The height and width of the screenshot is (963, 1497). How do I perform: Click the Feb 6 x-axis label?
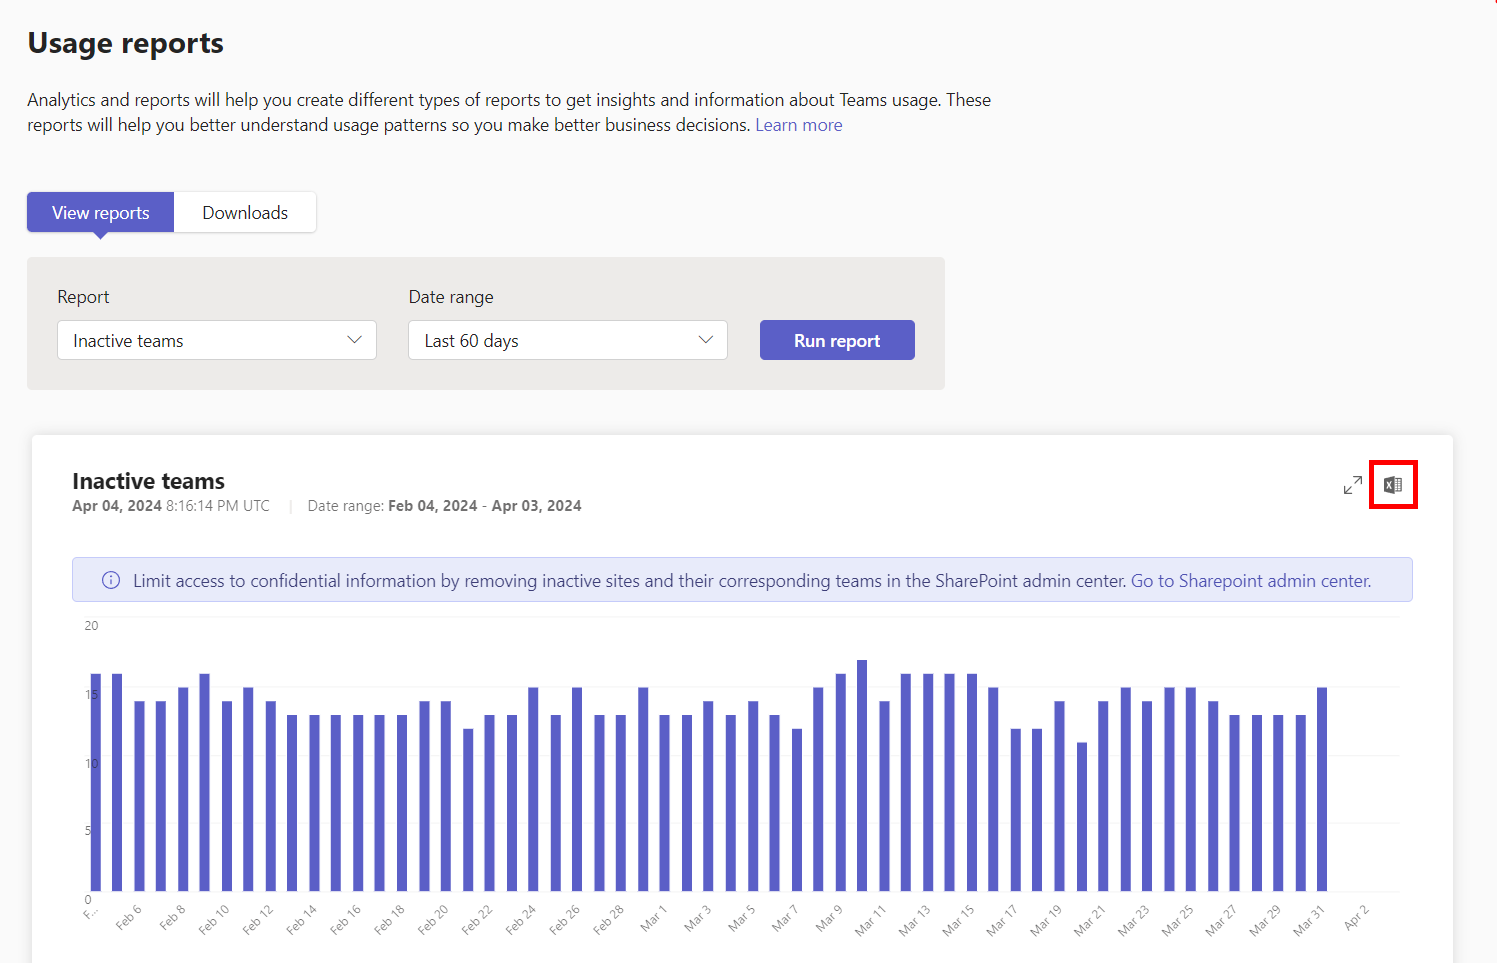click(129, 917)
